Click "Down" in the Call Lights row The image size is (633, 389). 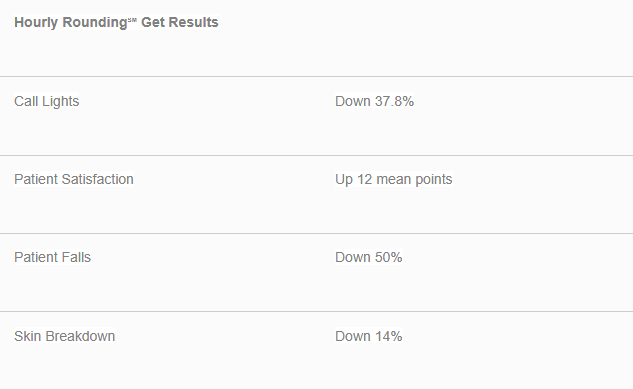[352, 101]
